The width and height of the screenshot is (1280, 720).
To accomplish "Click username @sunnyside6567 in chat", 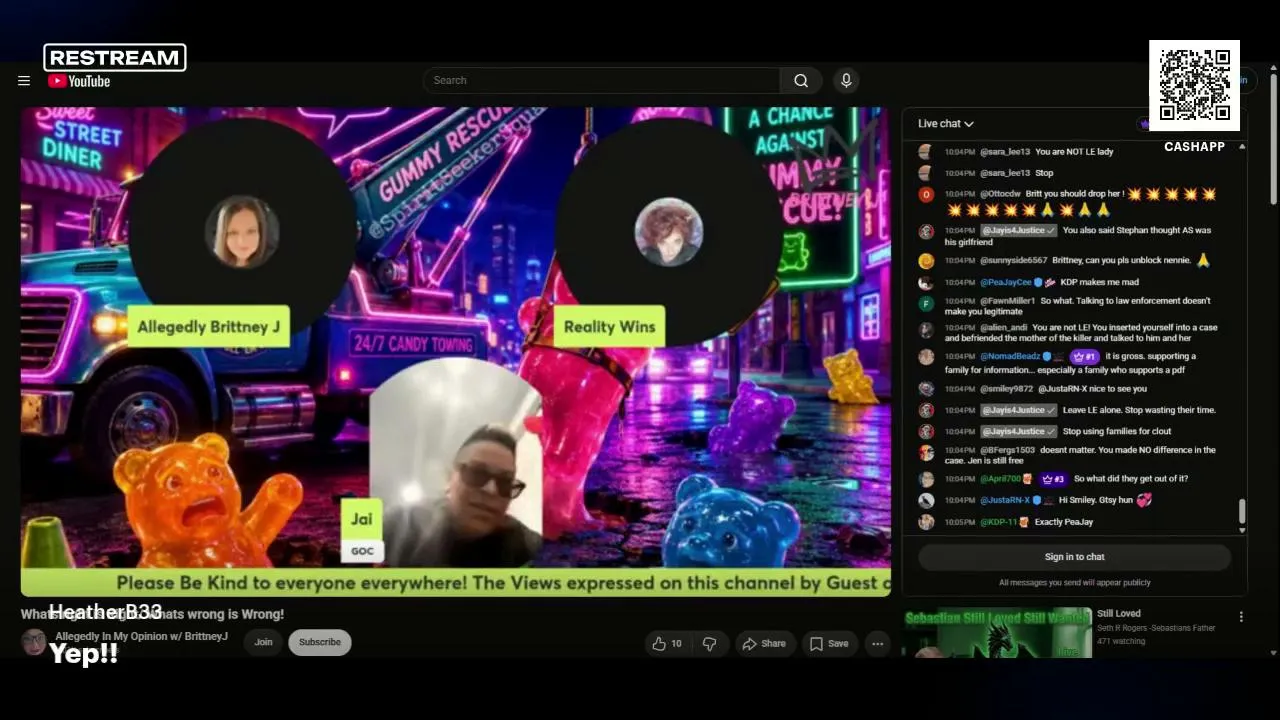I will point(1013,261).
